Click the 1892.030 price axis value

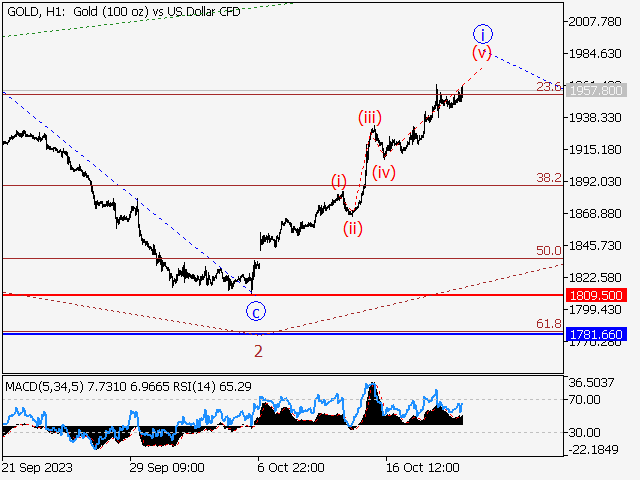(x=595, y=181)
